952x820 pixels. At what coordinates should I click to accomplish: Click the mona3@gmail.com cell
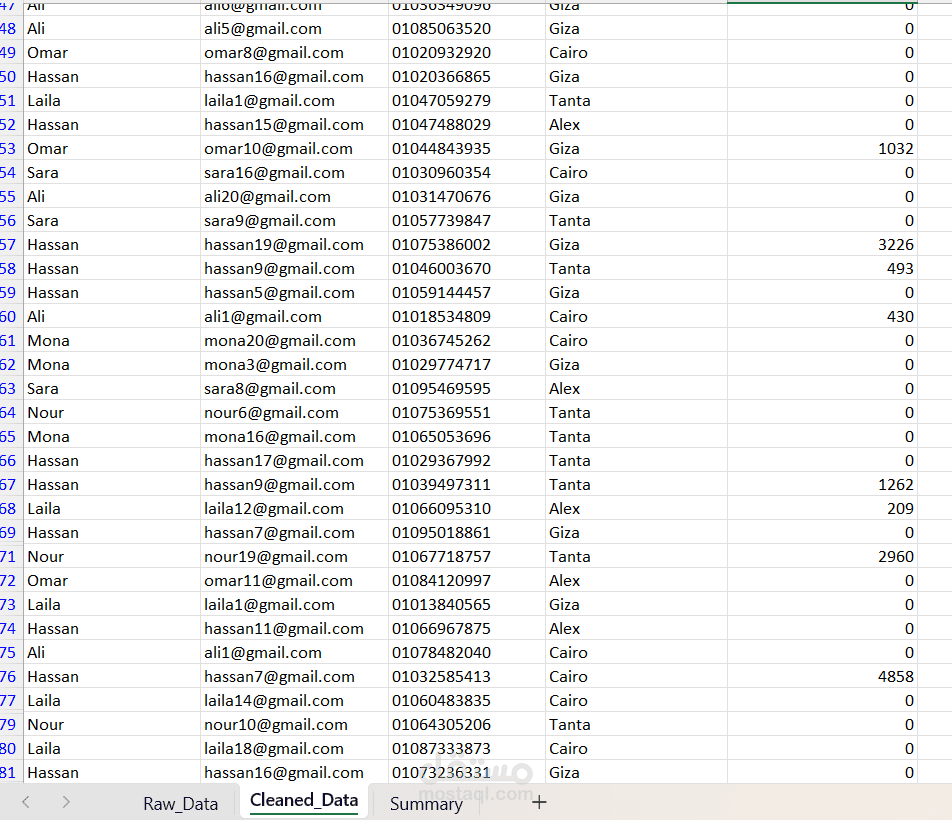[294, 365]
